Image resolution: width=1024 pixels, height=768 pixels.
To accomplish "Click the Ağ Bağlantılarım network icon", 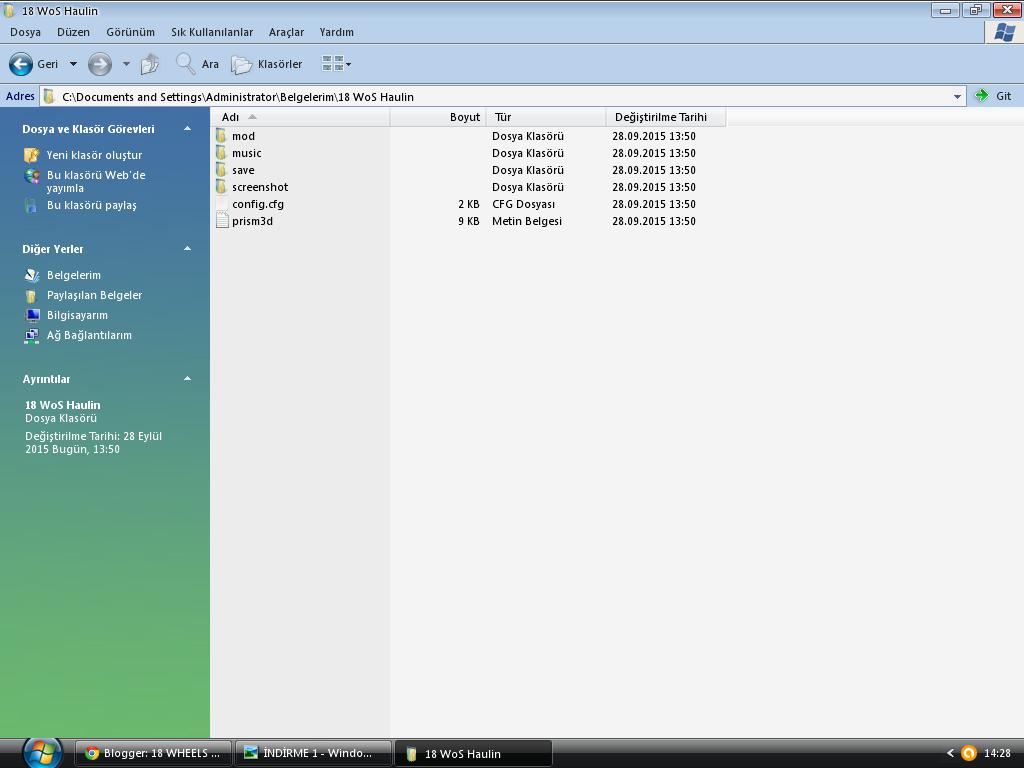I will pyautogui.click(x=31, y=336).
